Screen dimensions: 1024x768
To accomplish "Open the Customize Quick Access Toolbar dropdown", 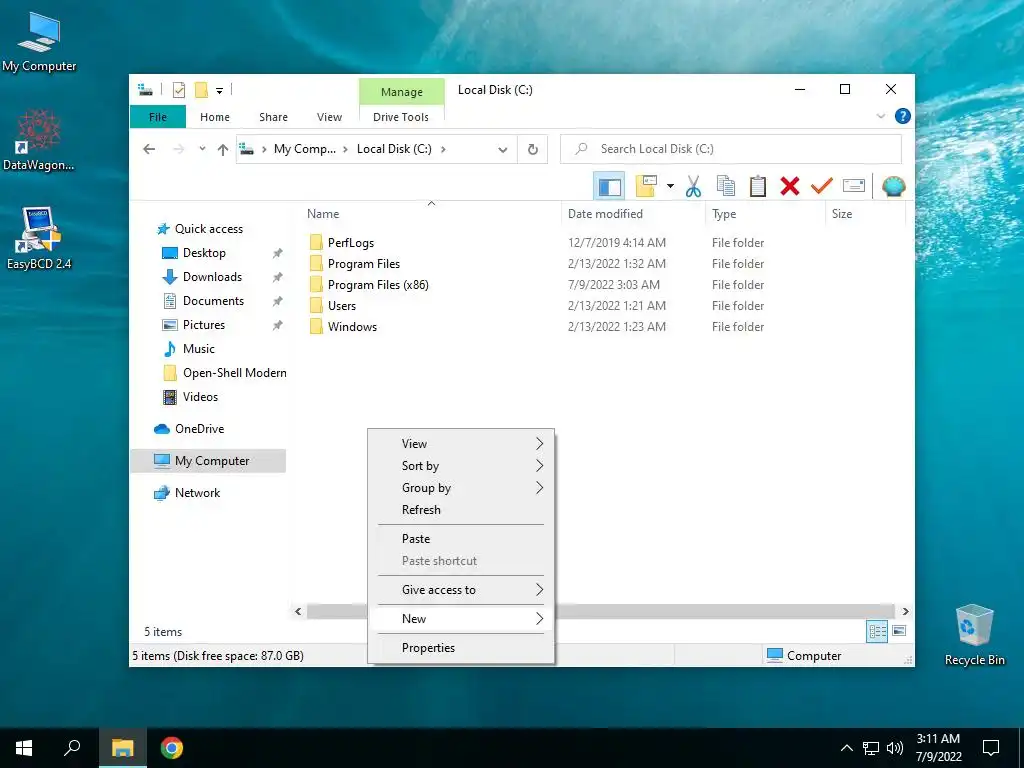I will (219, 91).
